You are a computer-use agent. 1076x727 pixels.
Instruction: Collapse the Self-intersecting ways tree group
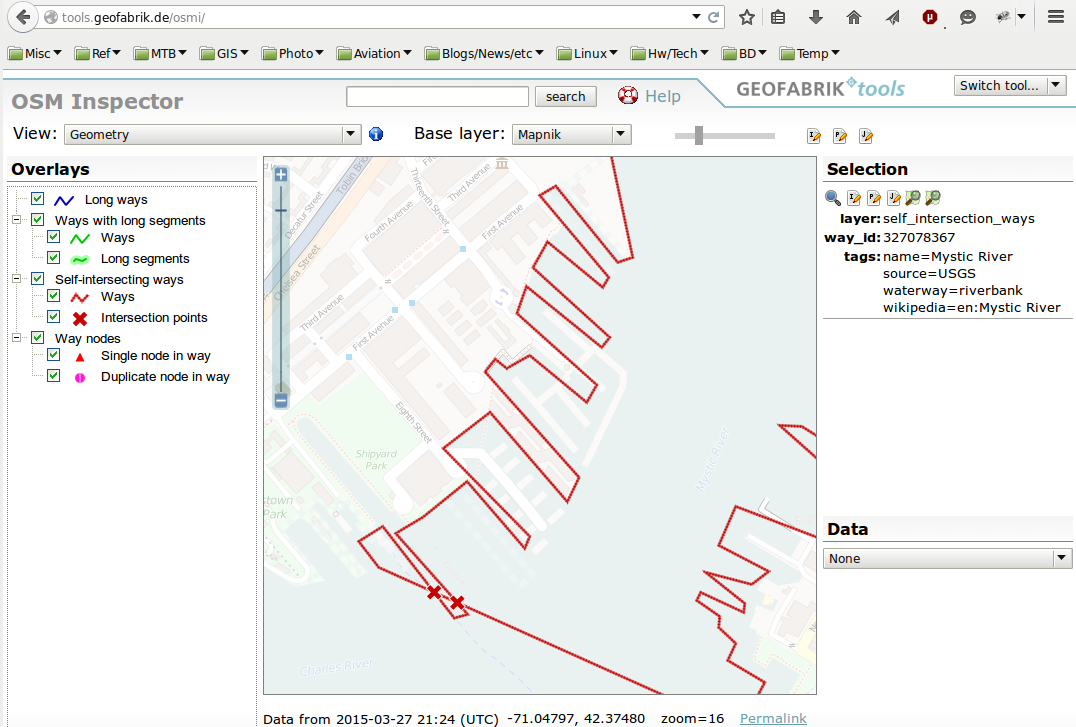coord(16,279)
